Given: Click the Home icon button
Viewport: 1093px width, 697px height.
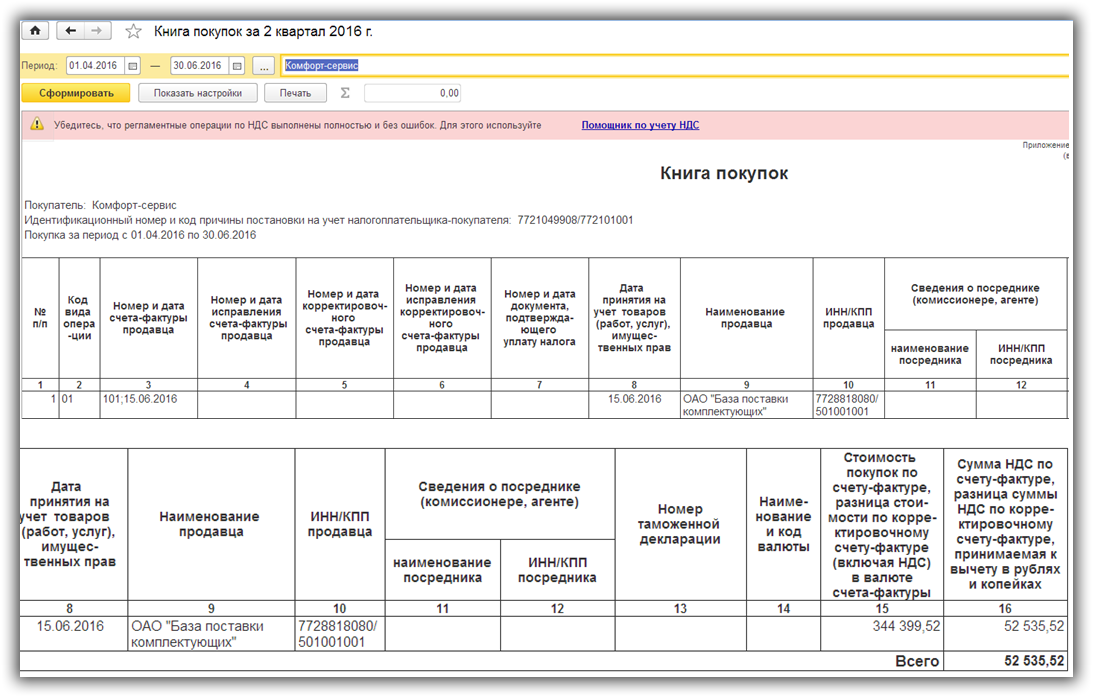Looking at the screenshot, I should coord(35,31).
